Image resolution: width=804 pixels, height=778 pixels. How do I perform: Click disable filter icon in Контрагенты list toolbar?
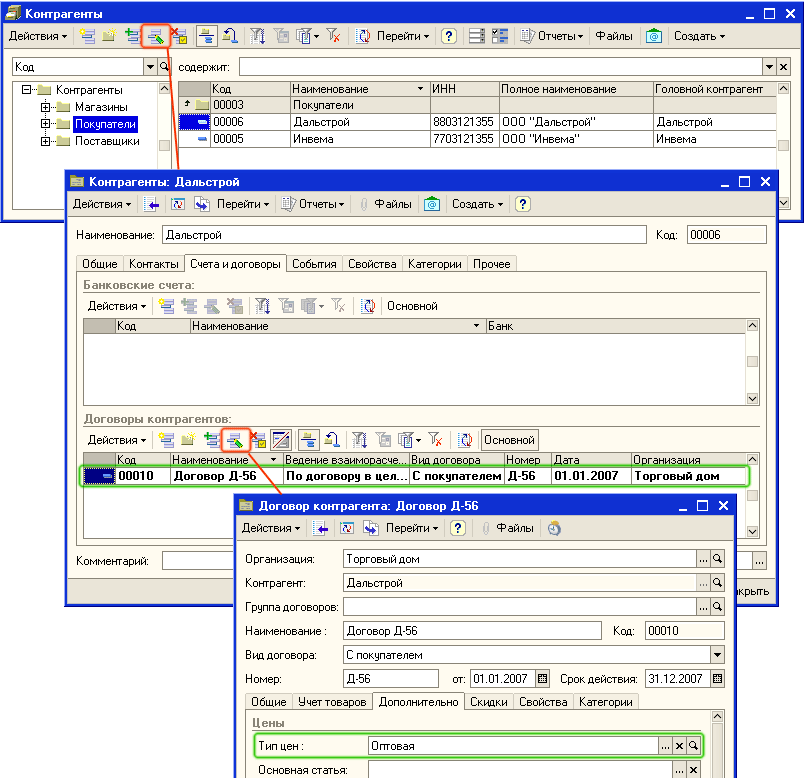pyautogui.click(x=333, y=36)
